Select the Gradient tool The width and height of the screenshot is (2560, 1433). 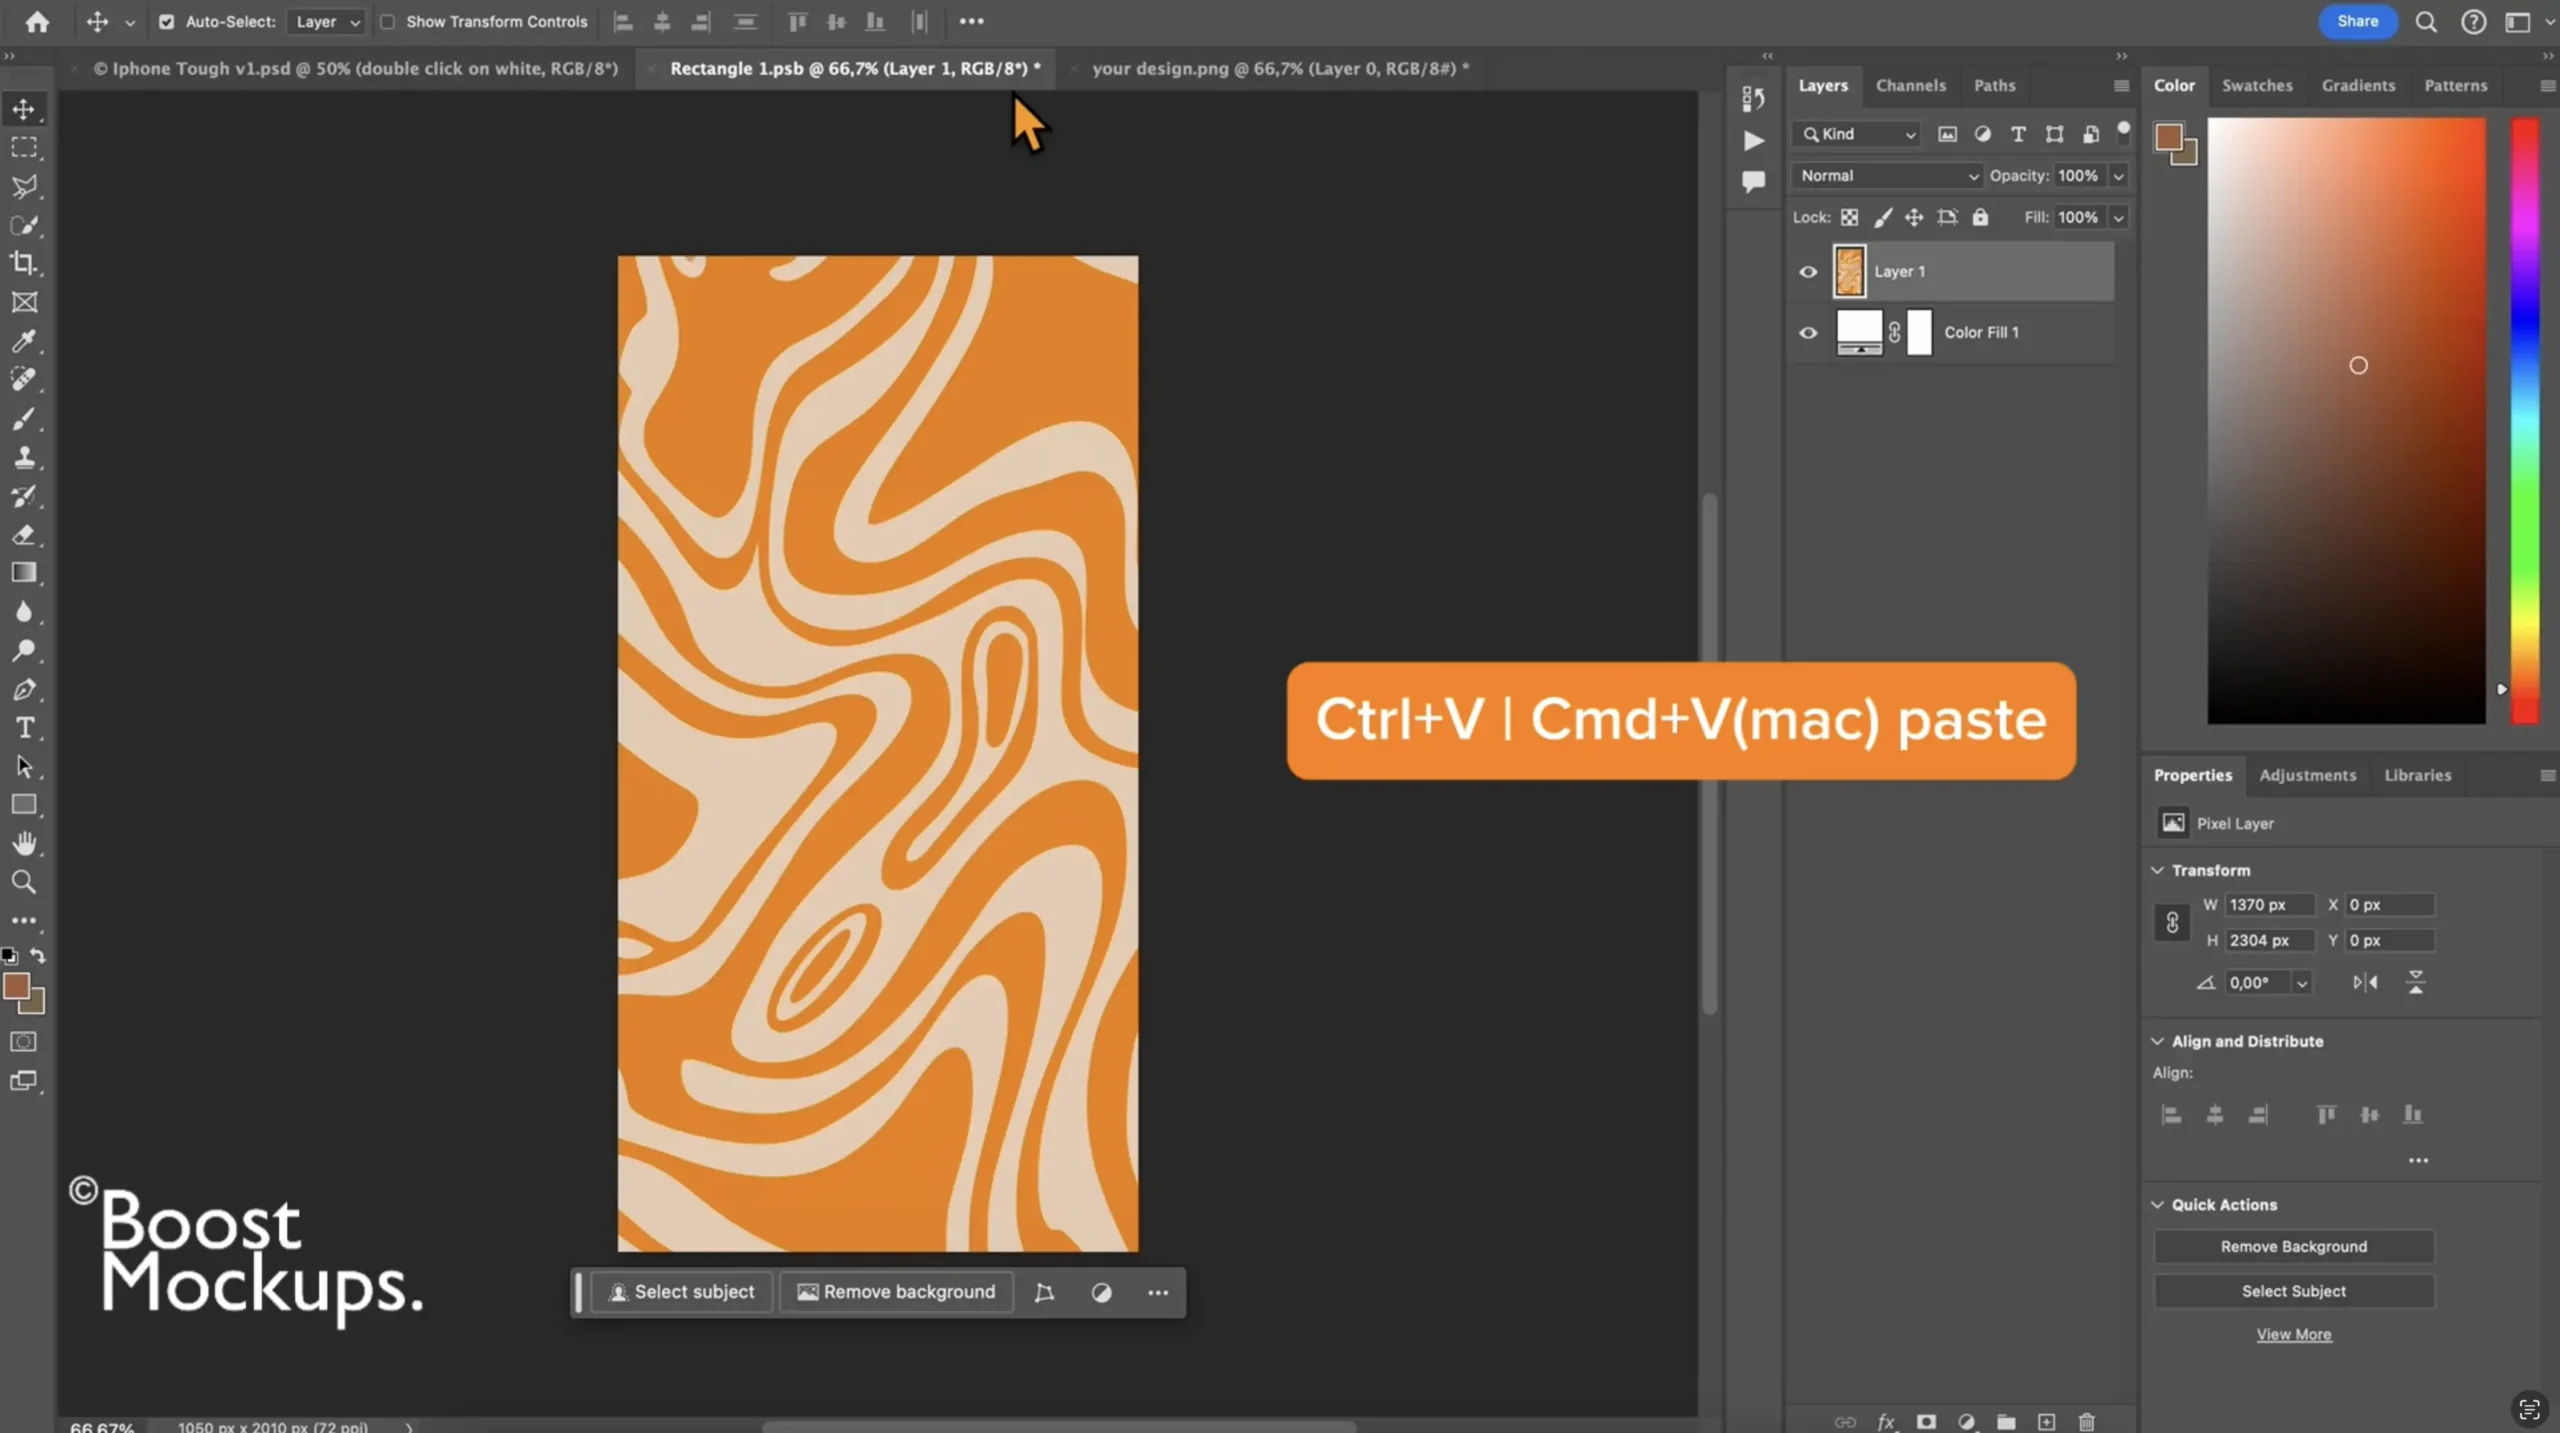point(24,573)
